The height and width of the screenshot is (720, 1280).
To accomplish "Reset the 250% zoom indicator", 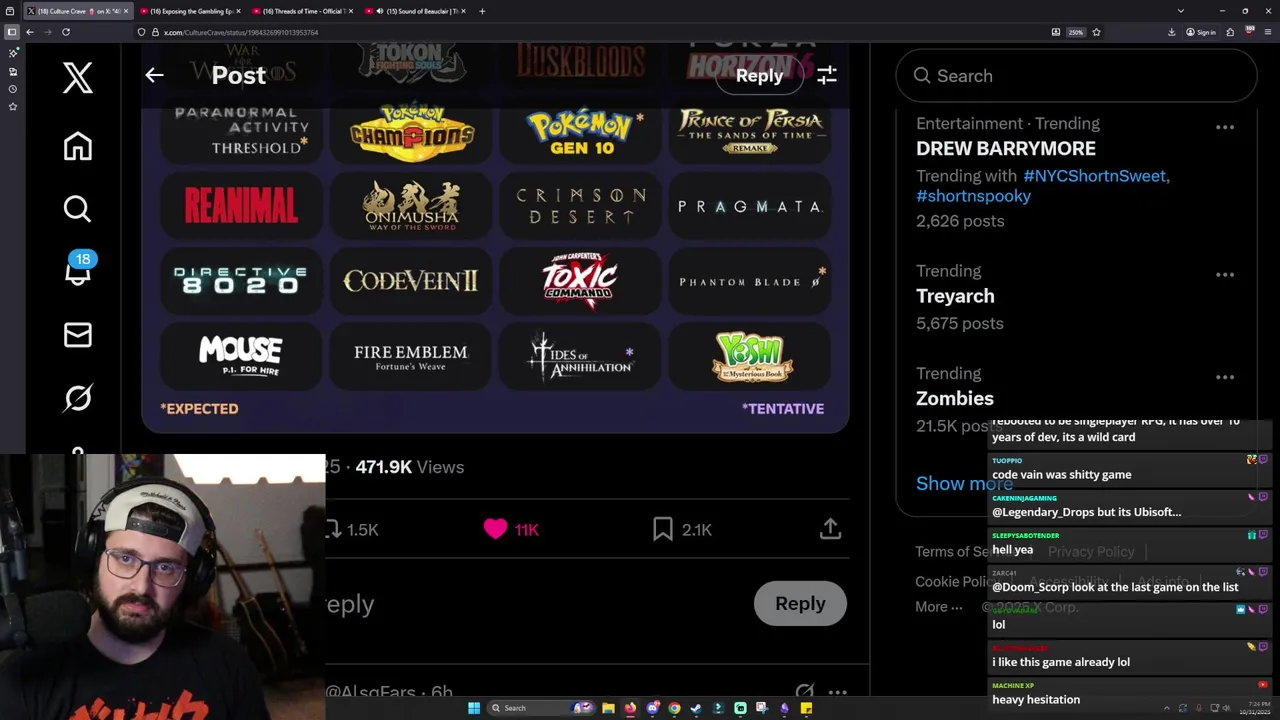I will coord(1075,32).
